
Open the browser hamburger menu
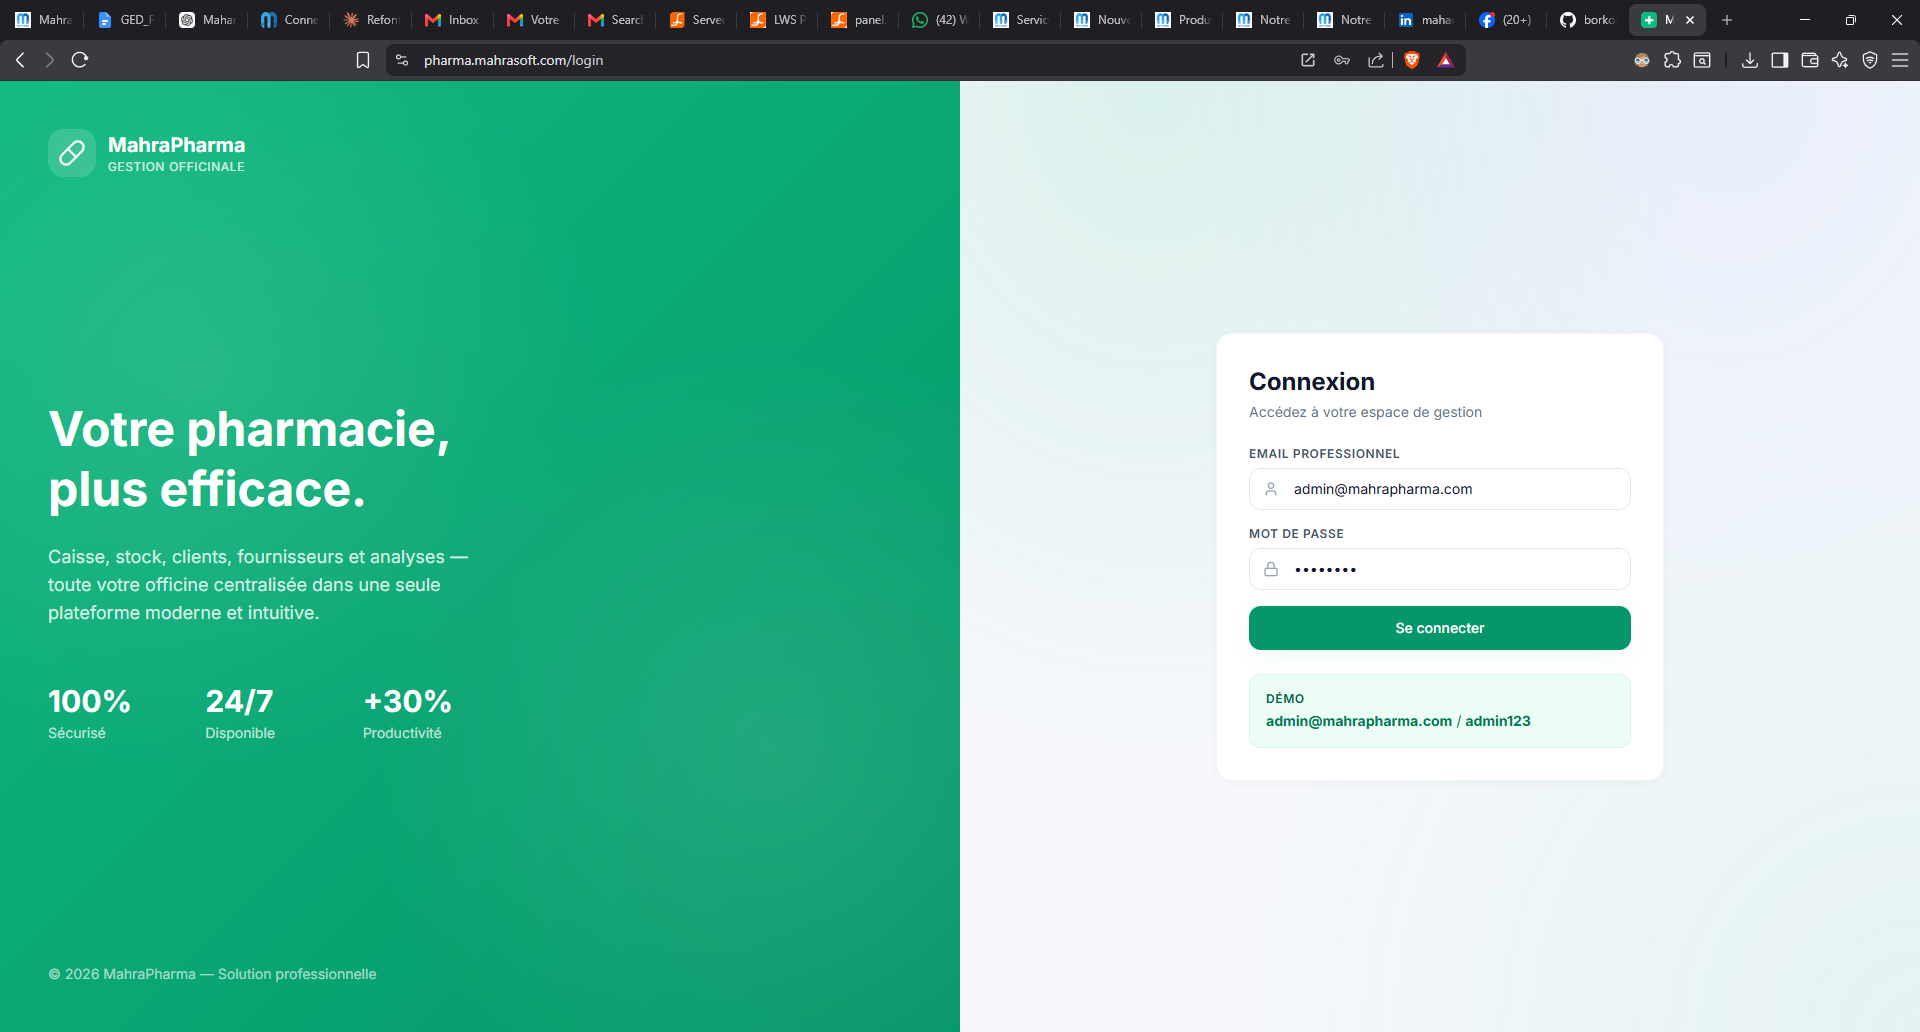click(1900, 60)
